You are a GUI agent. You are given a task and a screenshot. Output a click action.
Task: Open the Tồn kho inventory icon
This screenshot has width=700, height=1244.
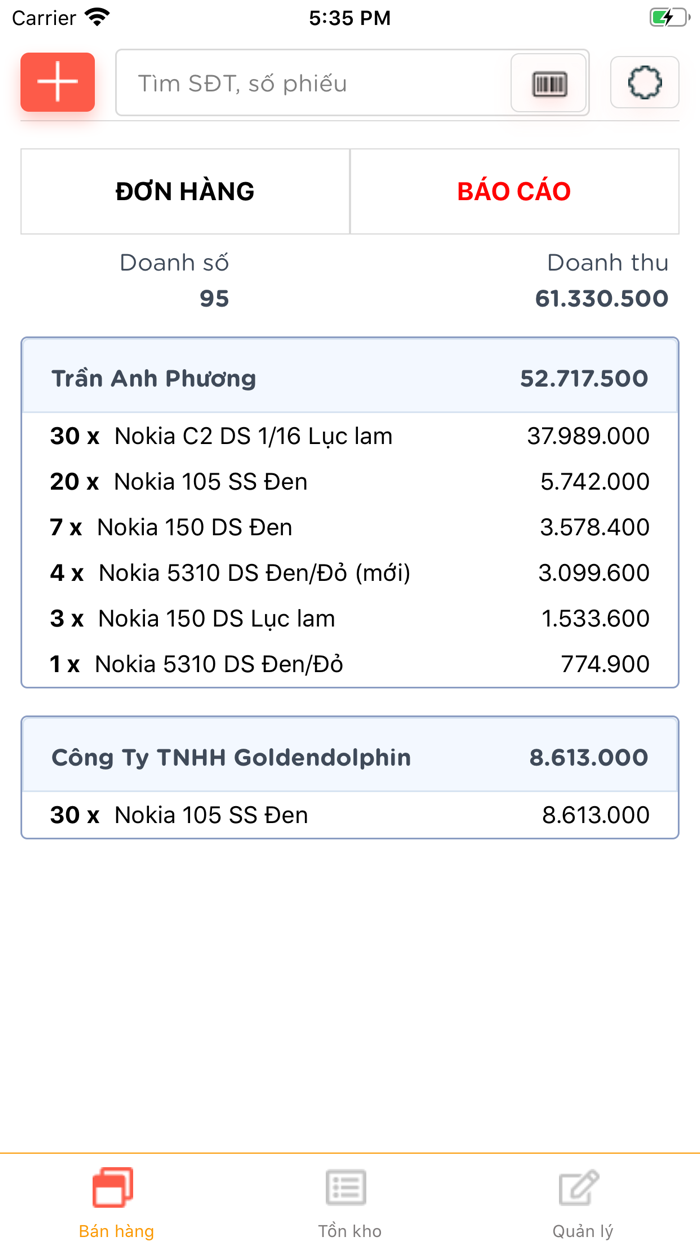347,1189
